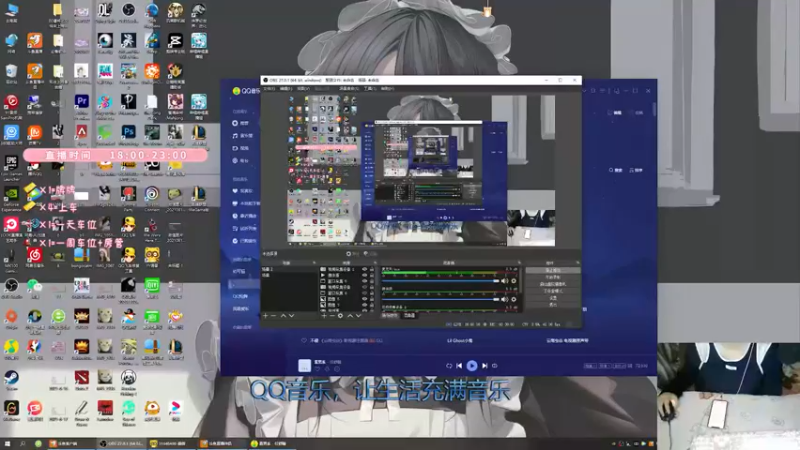Viewport: 800px width, 450px height.
Task: Move scene down with OBS arrow
Action: [x=291, y=316]
